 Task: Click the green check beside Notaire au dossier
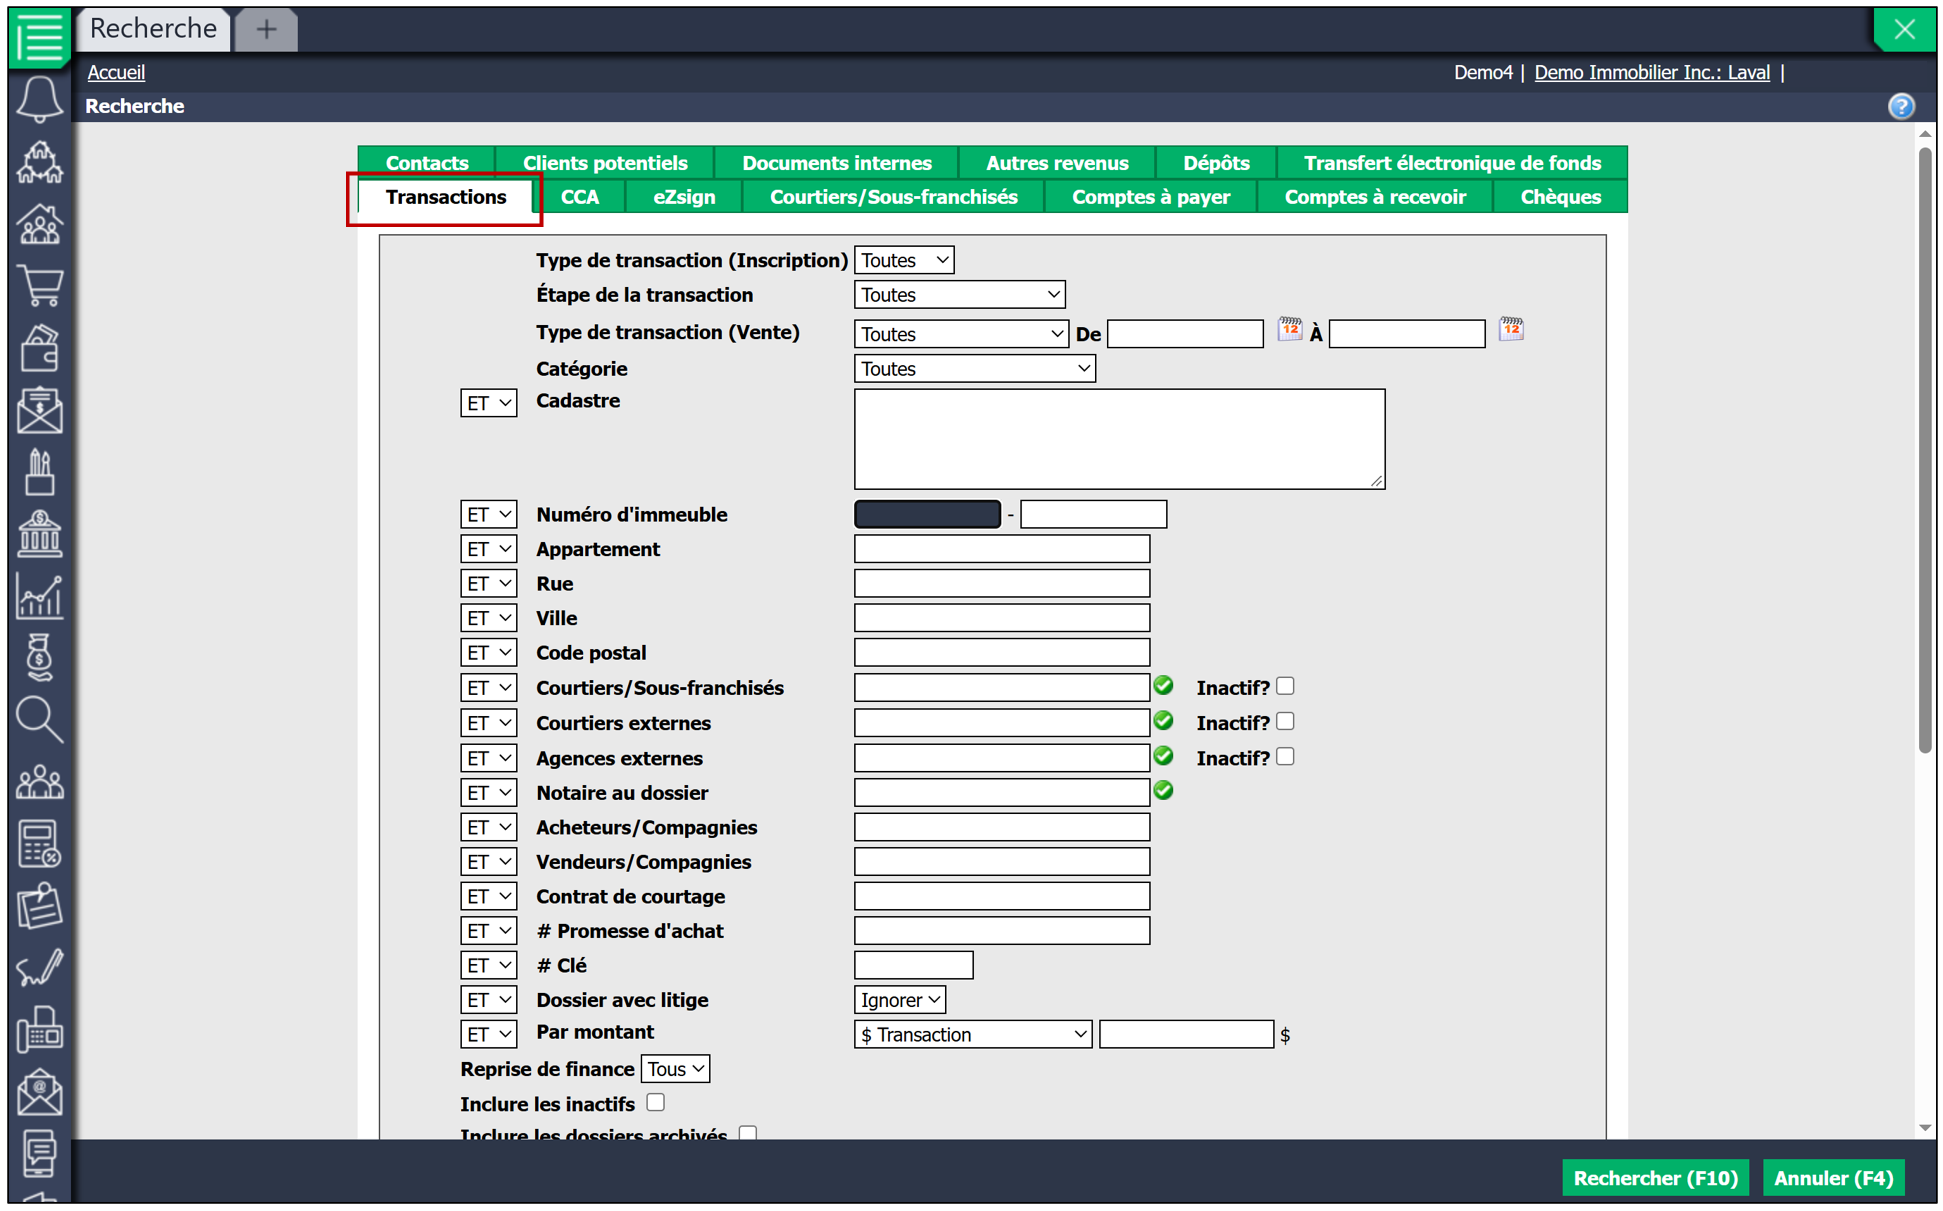click(x=1163, y=791)
